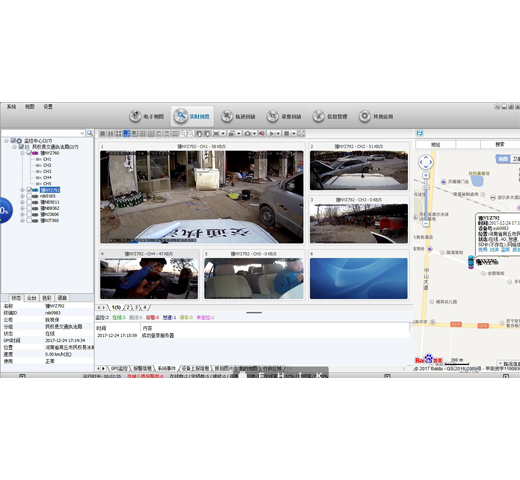Select the single-window video layout icon
520x480 pixels.
(x=103, y=133)
